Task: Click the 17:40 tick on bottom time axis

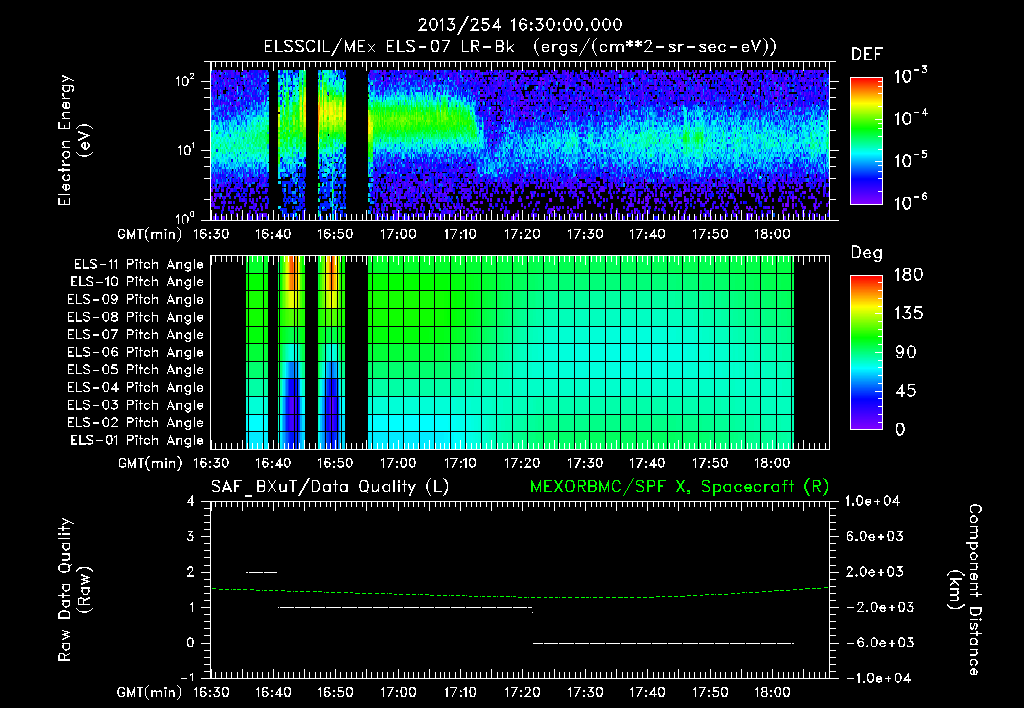Action: (647, 692)
